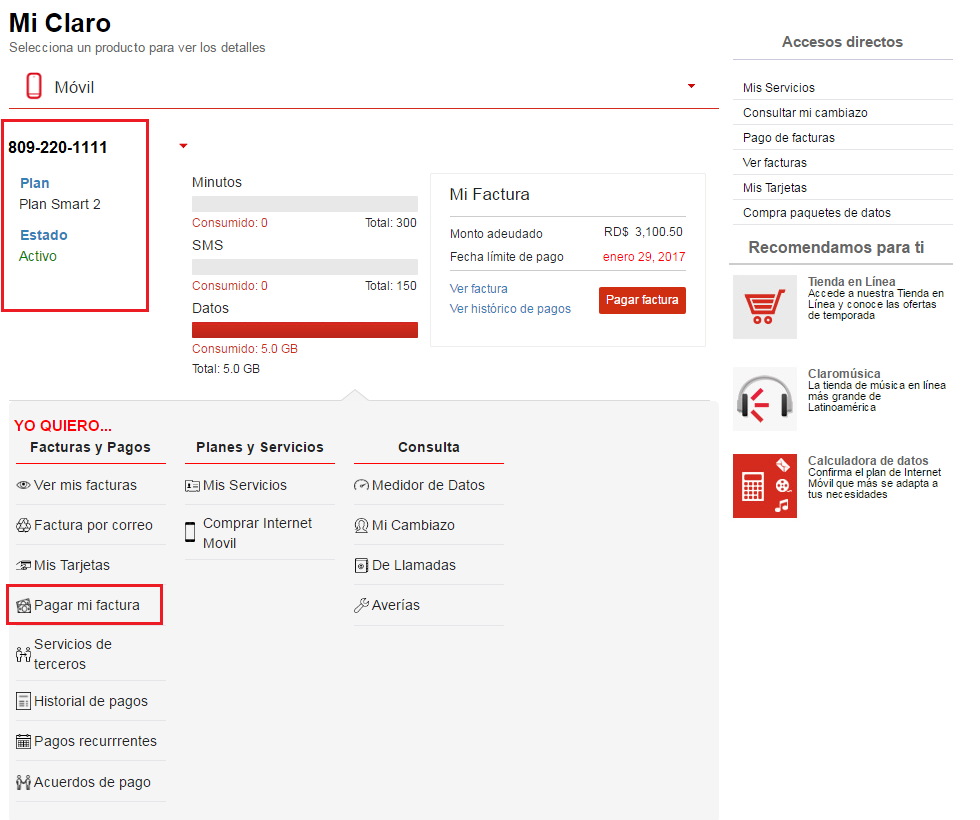Screen dimensions: 980x820
Task: Click the Plan Smart 2 text
Action: pos(60,204)
